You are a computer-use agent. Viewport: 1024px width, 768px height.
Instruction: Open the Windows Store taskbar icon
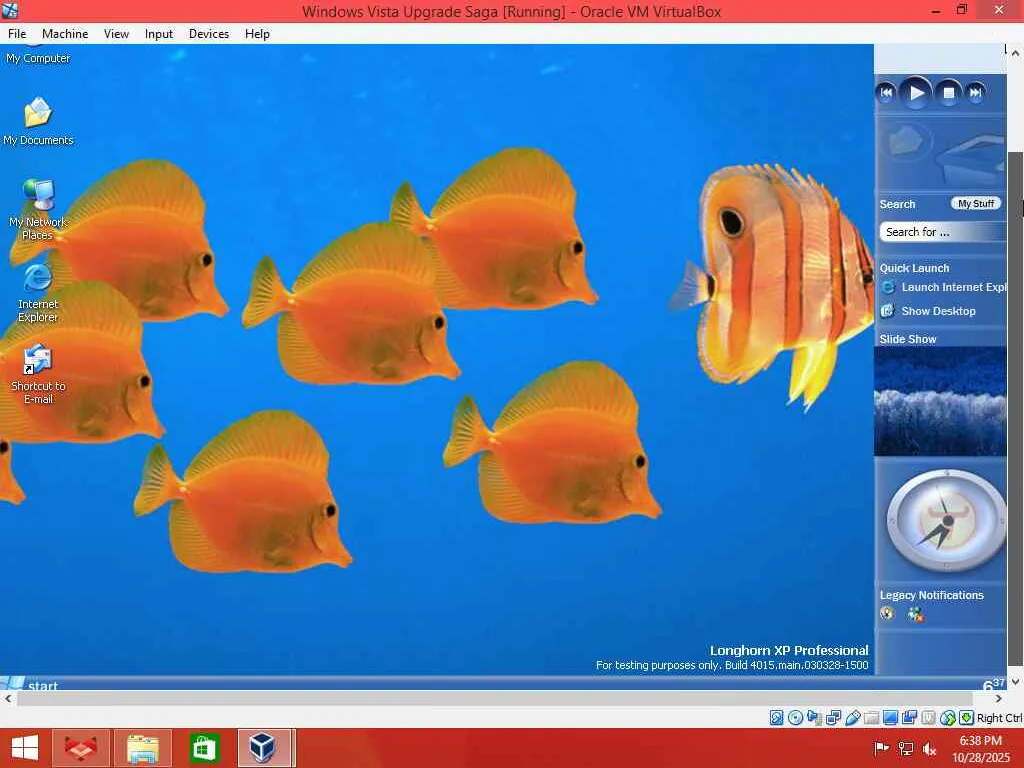click(204, 748)
